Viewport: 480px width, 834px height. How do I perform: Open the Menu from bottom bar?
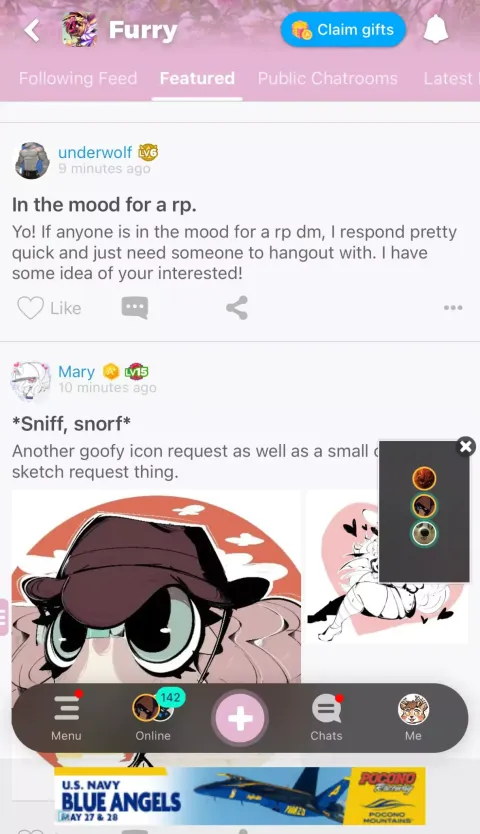tap(66, 718)
